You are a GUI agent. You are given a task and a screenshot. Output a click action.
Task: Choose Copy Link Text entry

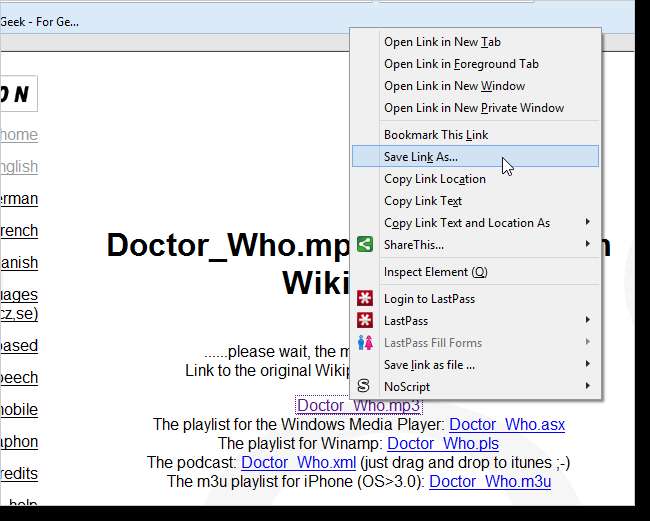pyautogui.click(x=475, y=201)
